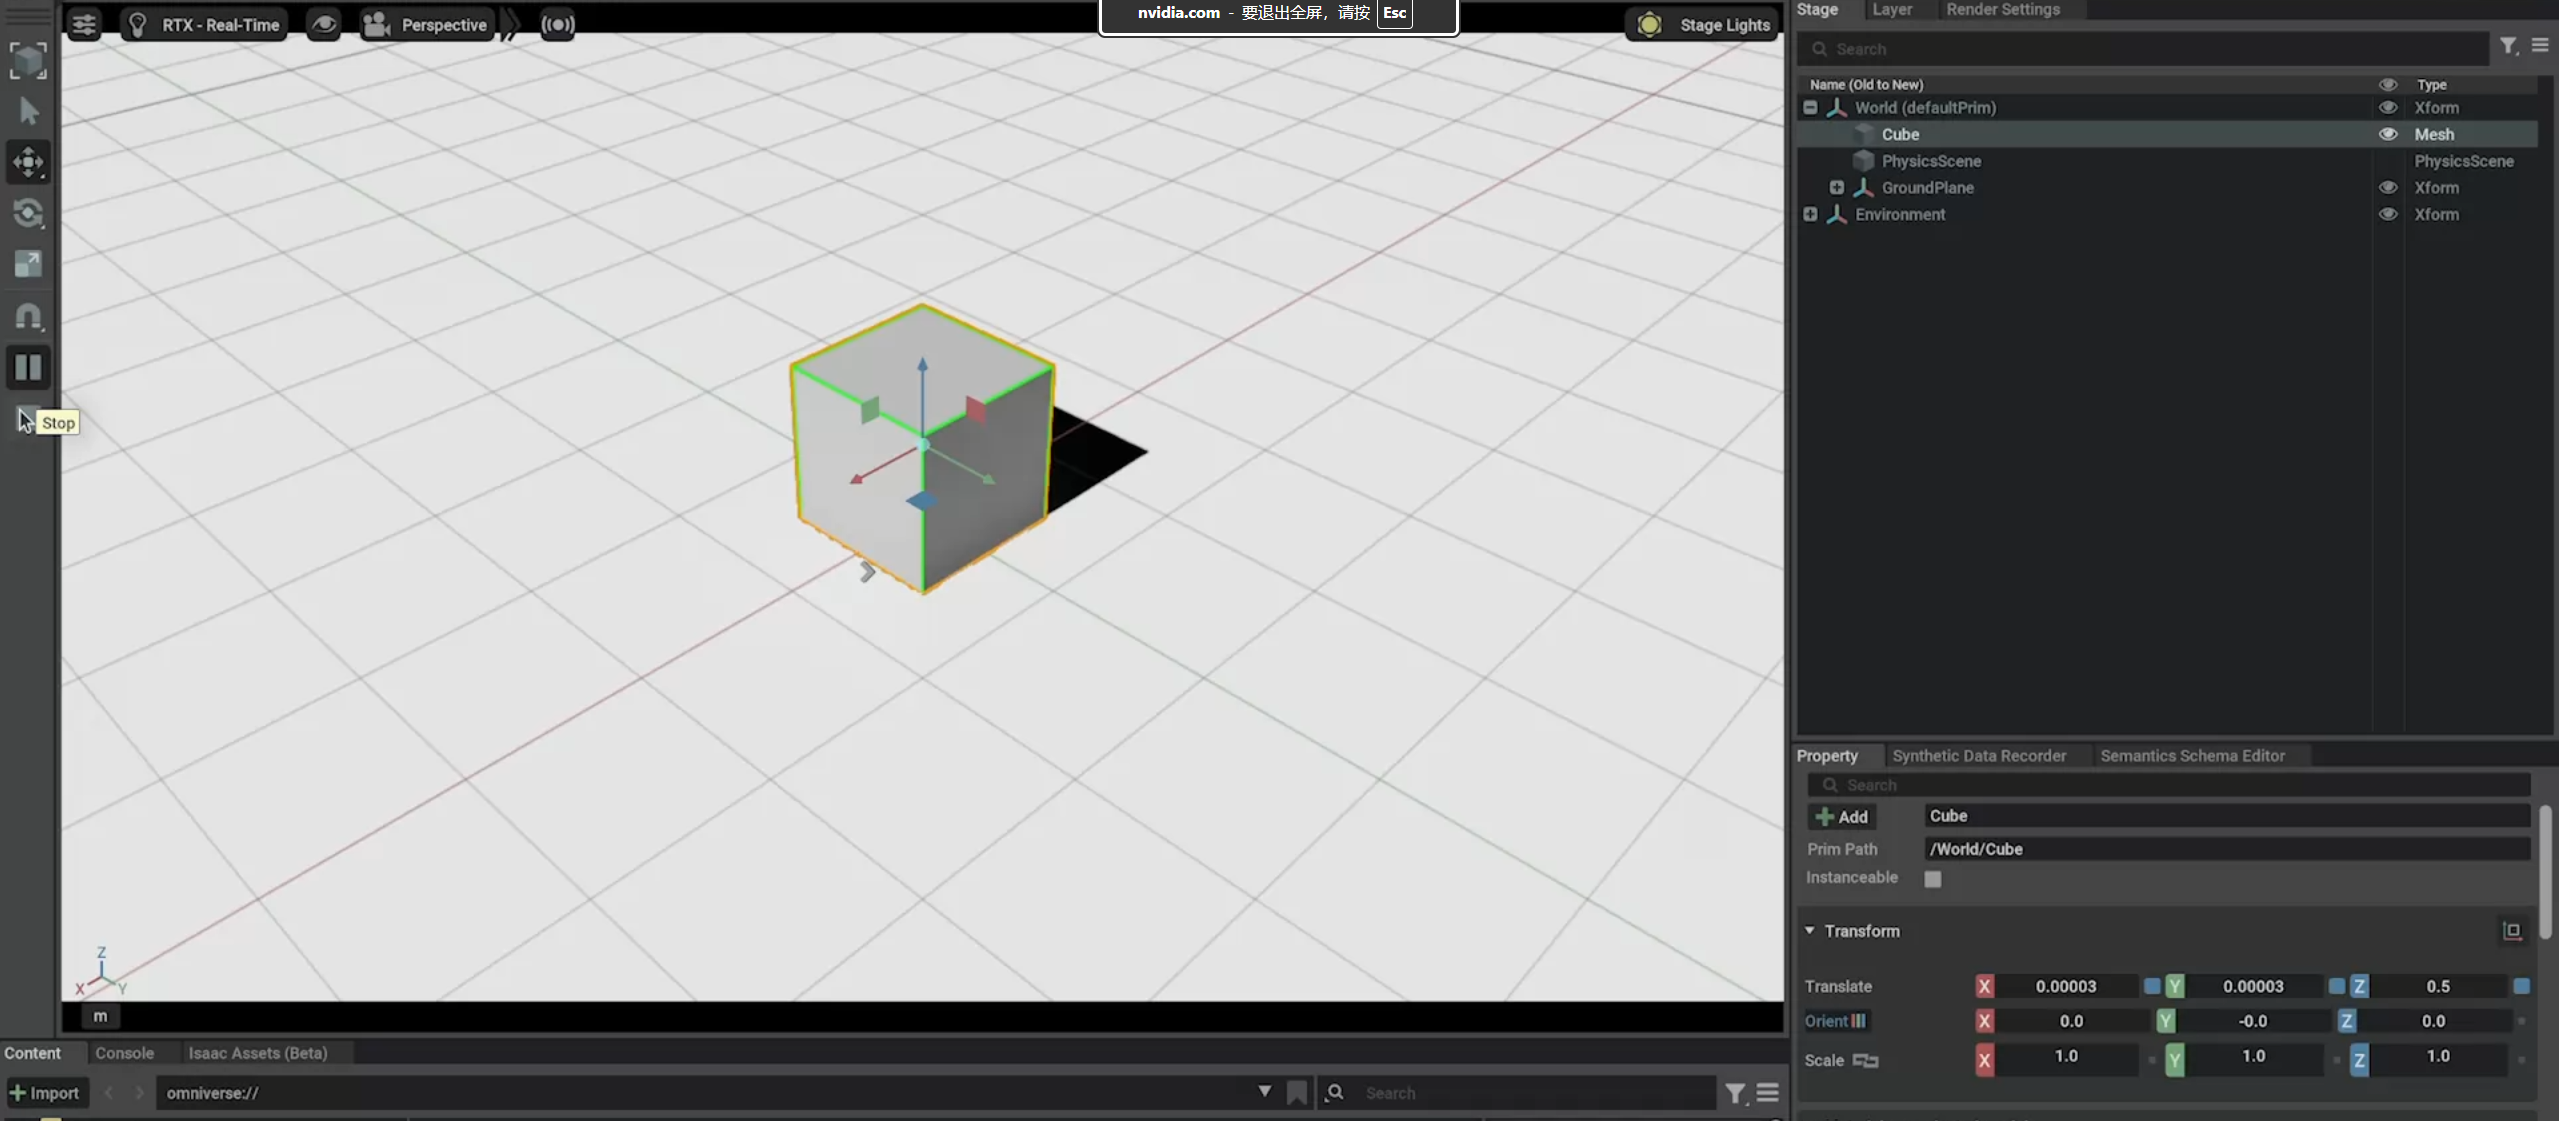Click the Import button
Viewport: 2559px width, 1121px height.
point(45,1093)
